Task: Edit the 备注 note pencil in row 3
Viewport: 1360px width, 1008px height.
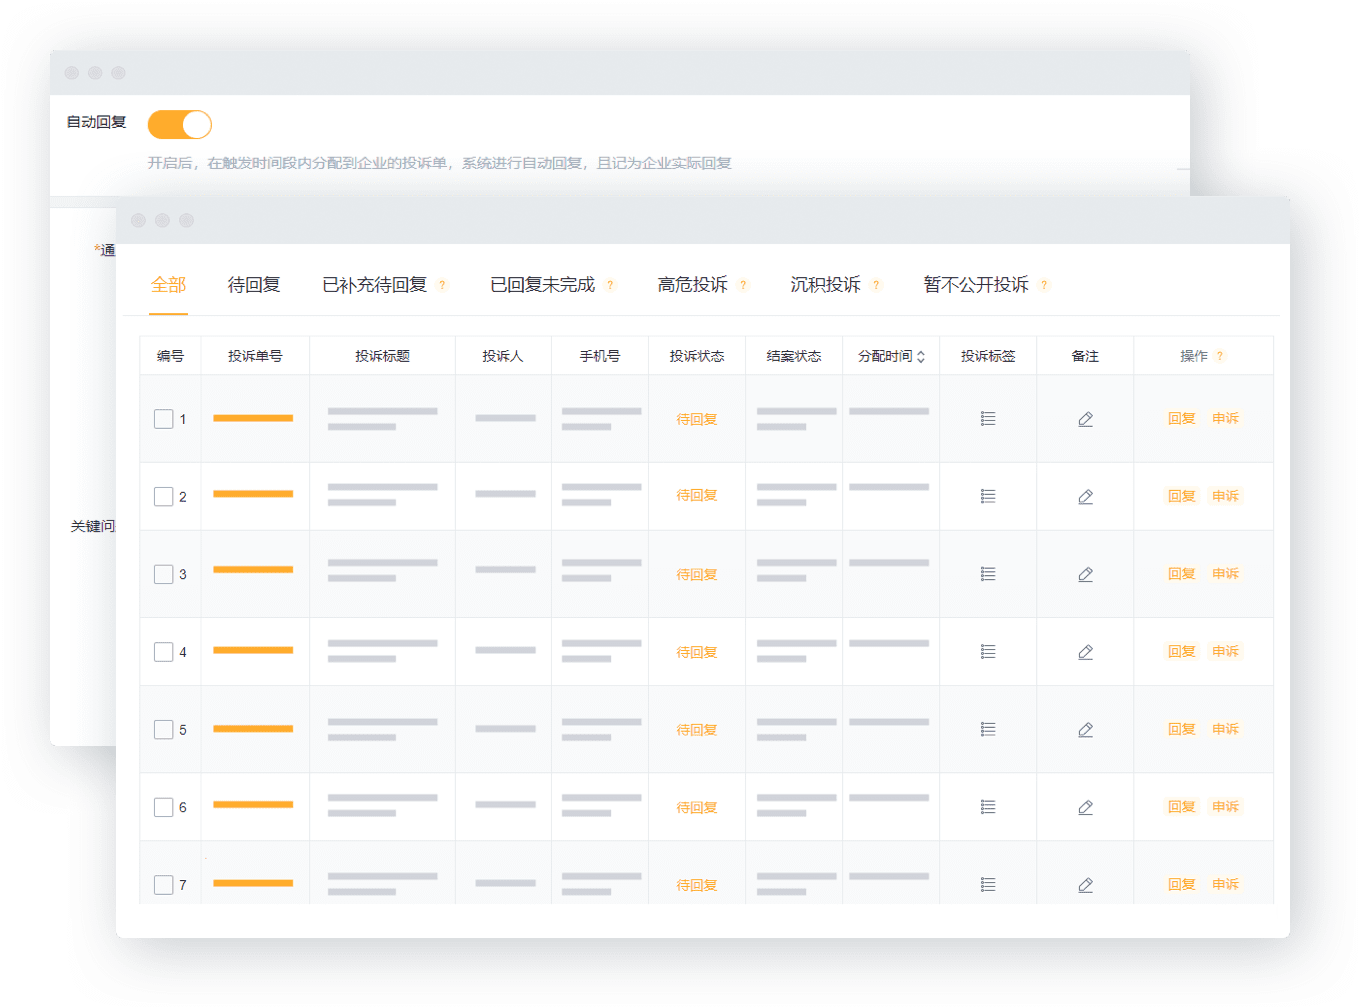Action: [1085, 574]
